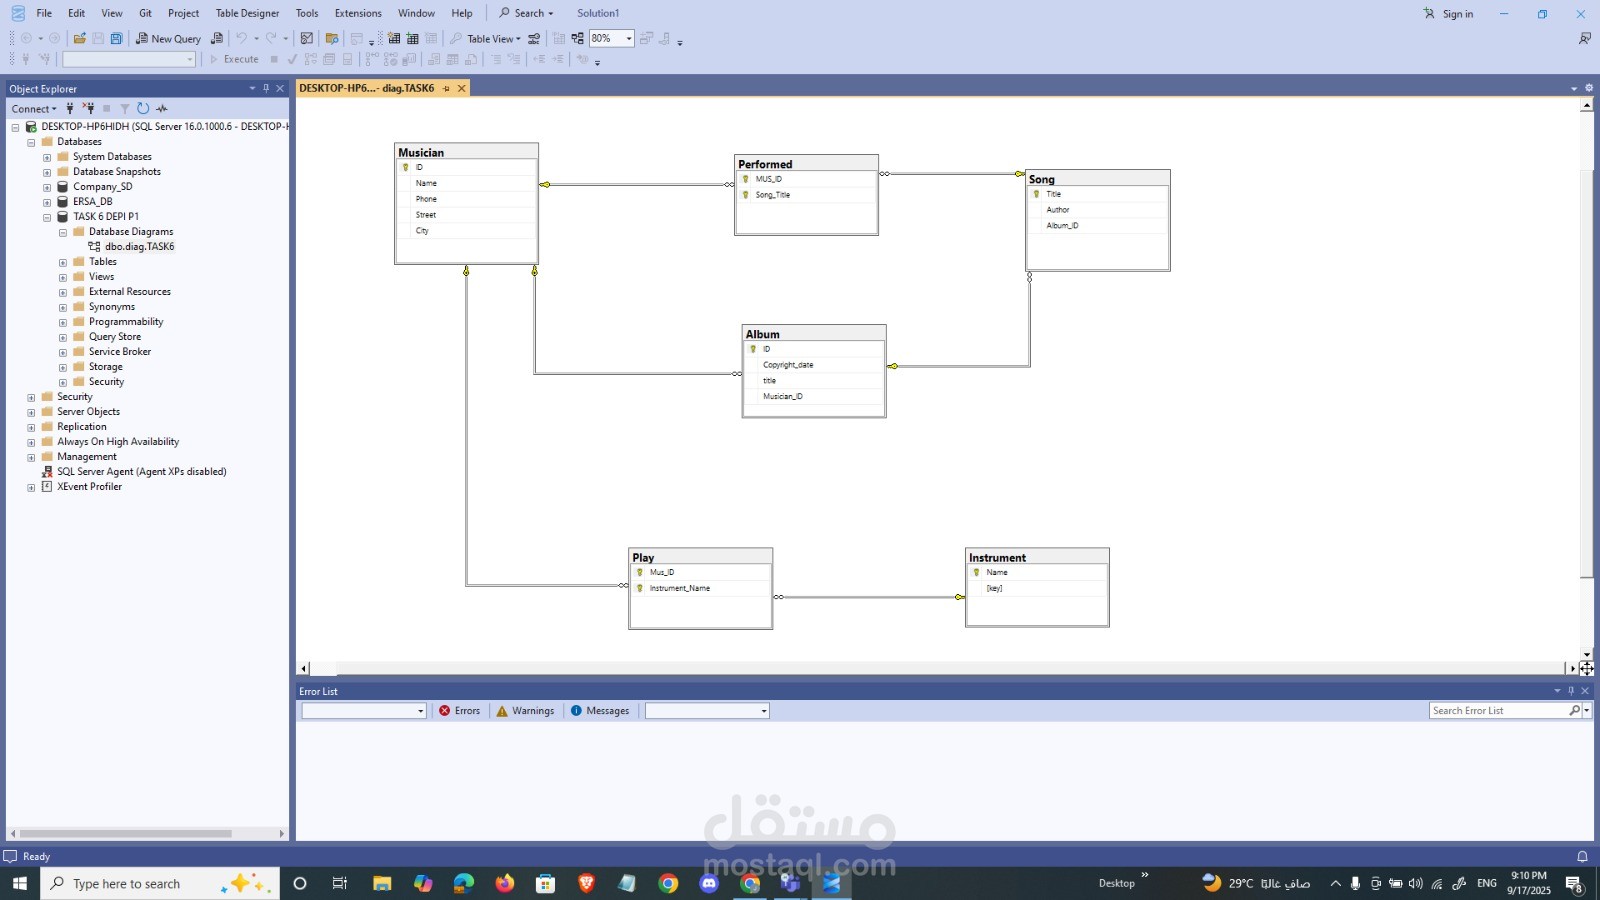Click the New Table icon in diagram toolbar
This screenshot has height=900, width=1600.
(394, 38)
